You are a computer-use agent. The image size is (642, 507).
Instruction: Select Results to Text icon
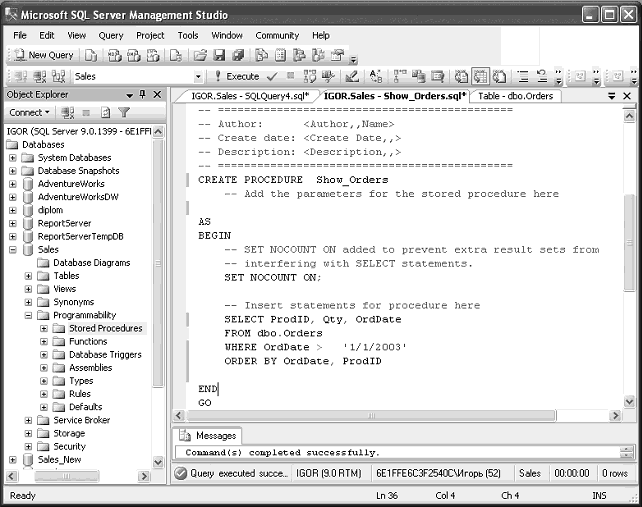tap(461, 77)
